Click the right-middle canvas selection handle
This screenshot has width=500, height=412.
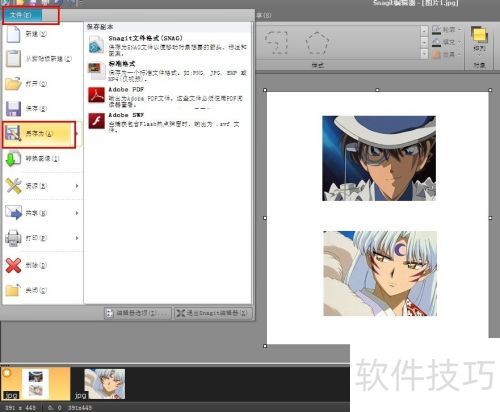490,218
